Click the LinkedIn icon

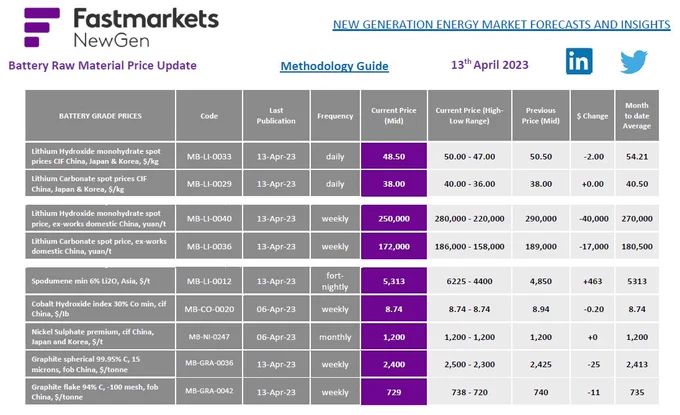point(579,61)
